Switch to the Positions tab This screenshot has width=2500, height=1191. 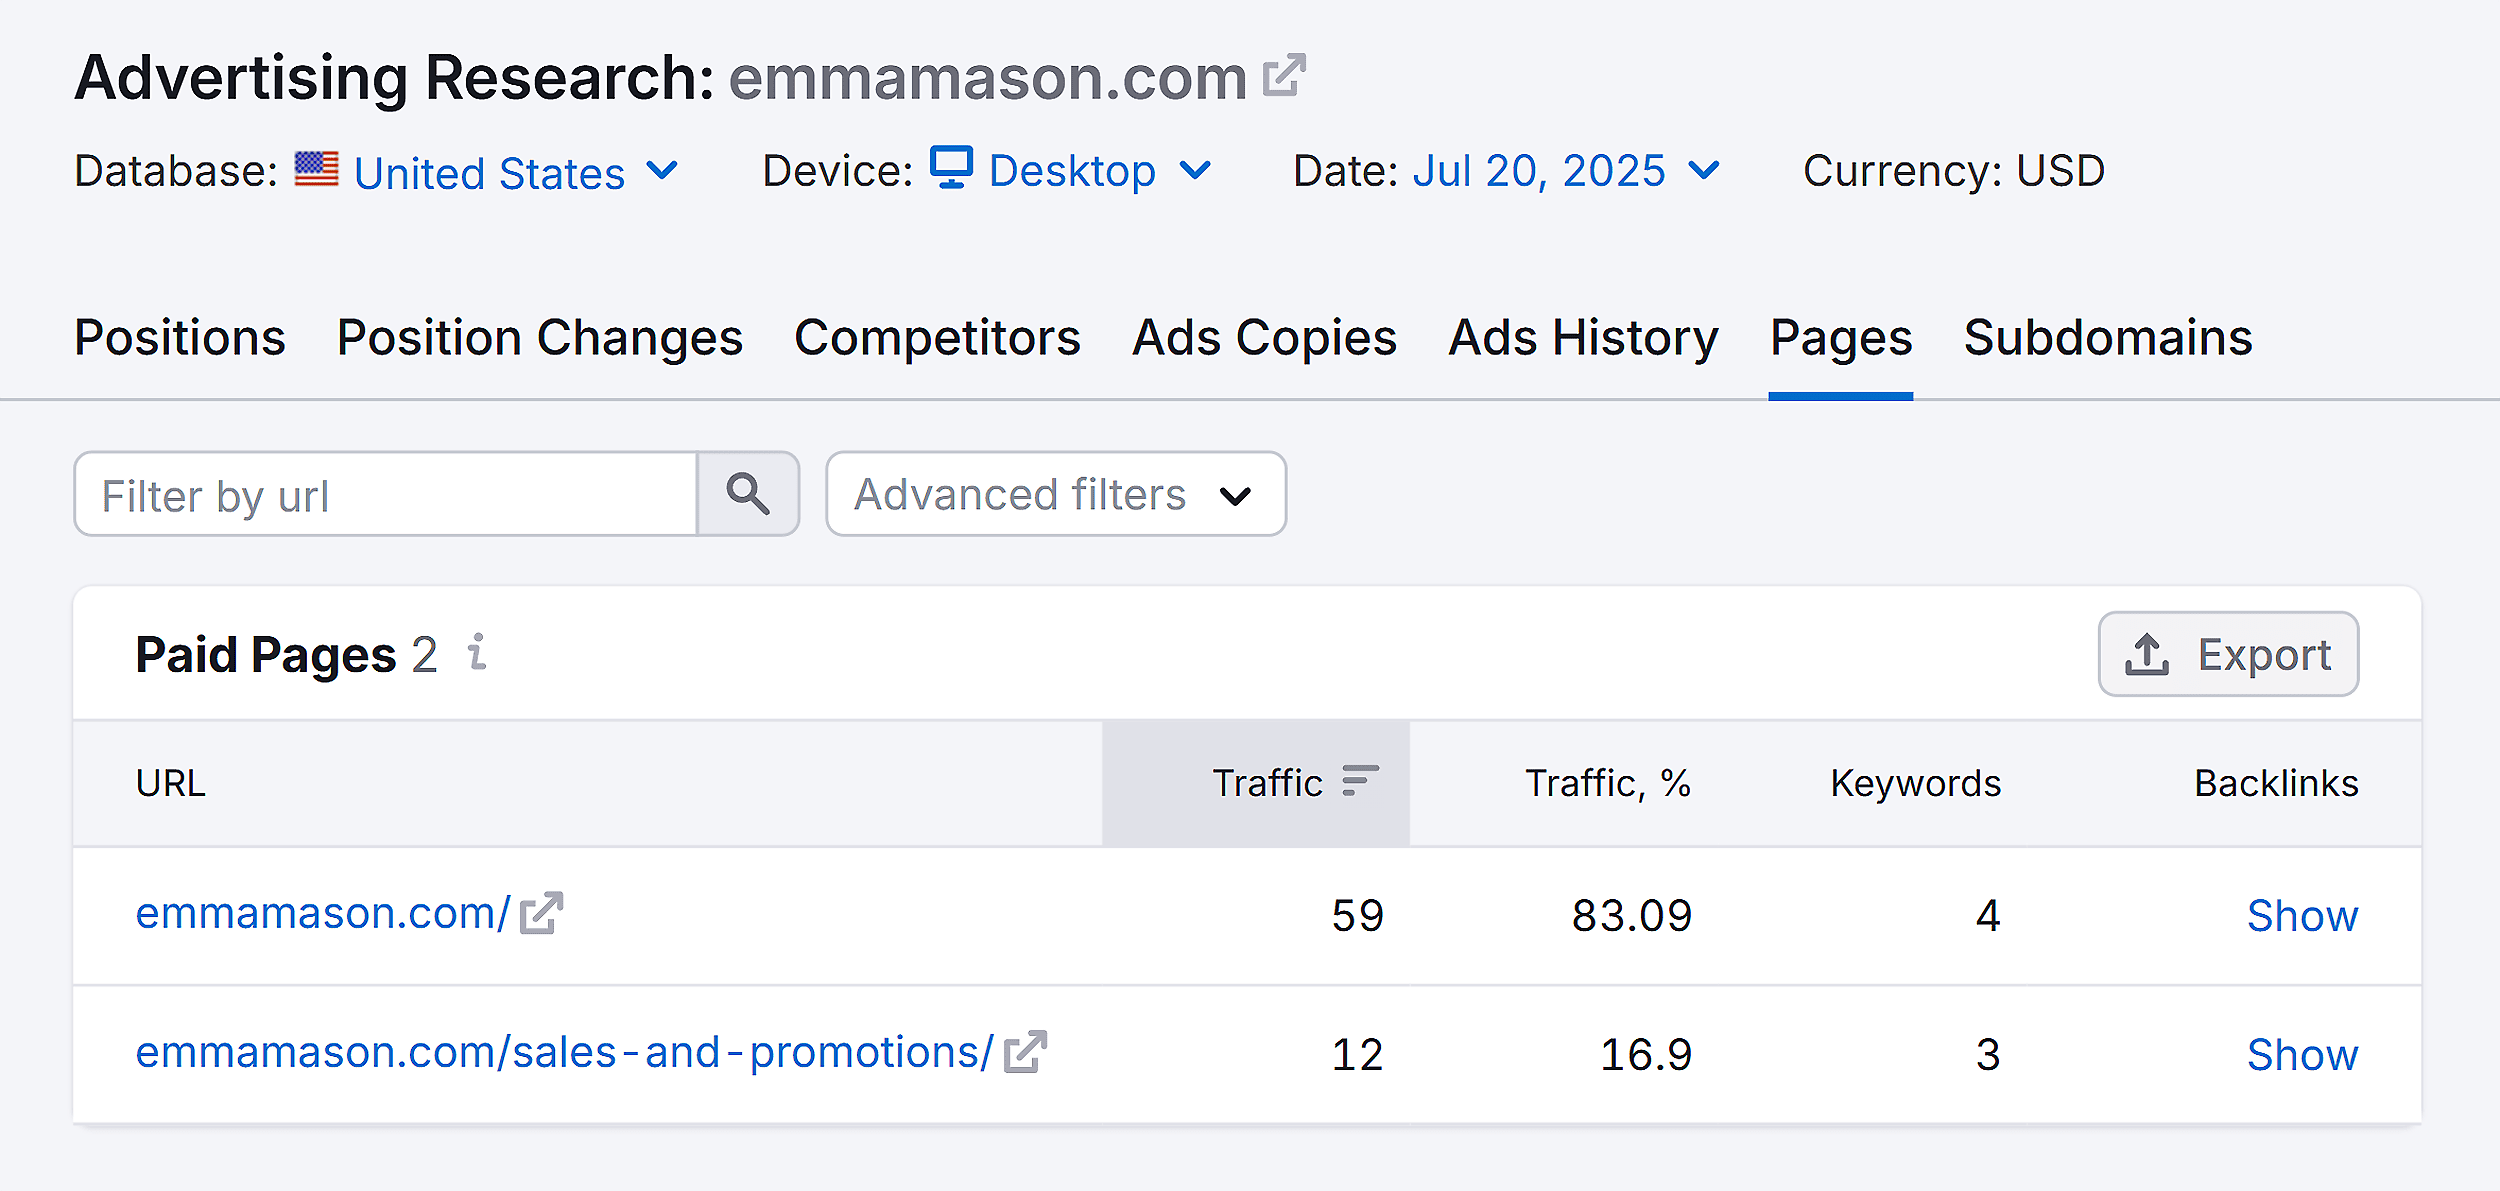pyautogui.click(x=180, y=338)
